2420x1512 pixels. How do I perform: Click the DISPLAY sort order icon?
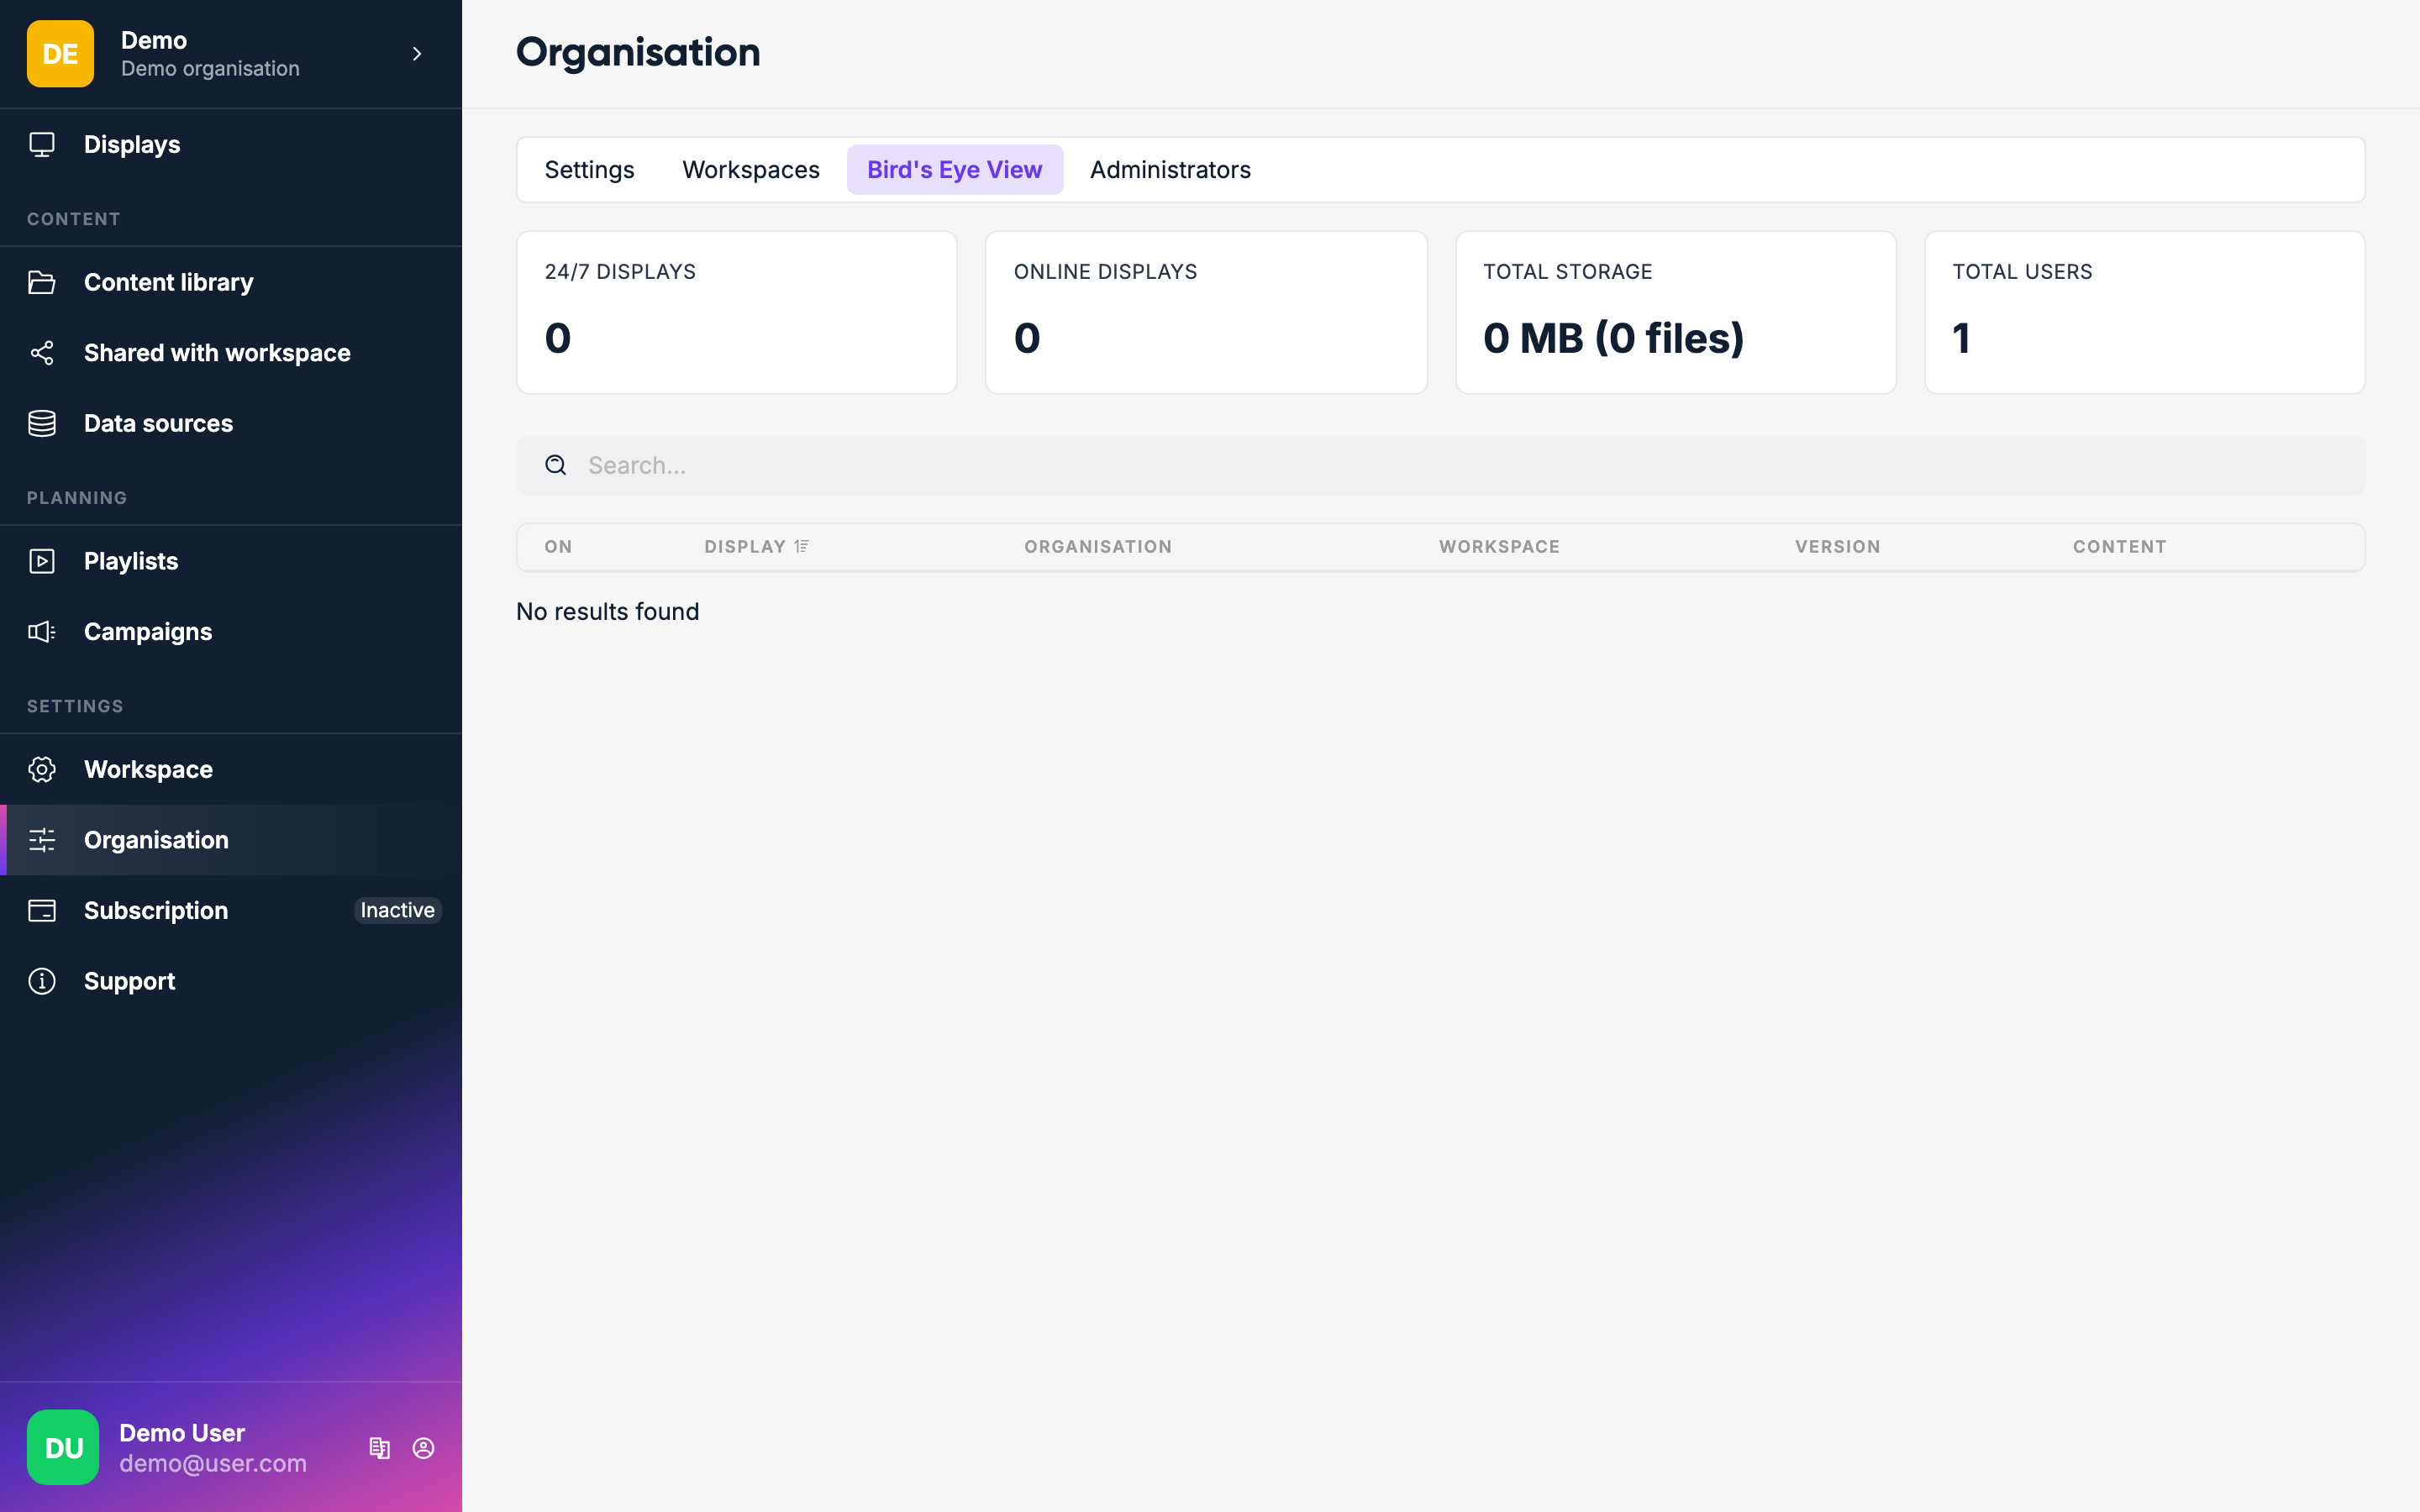point(802,547)
